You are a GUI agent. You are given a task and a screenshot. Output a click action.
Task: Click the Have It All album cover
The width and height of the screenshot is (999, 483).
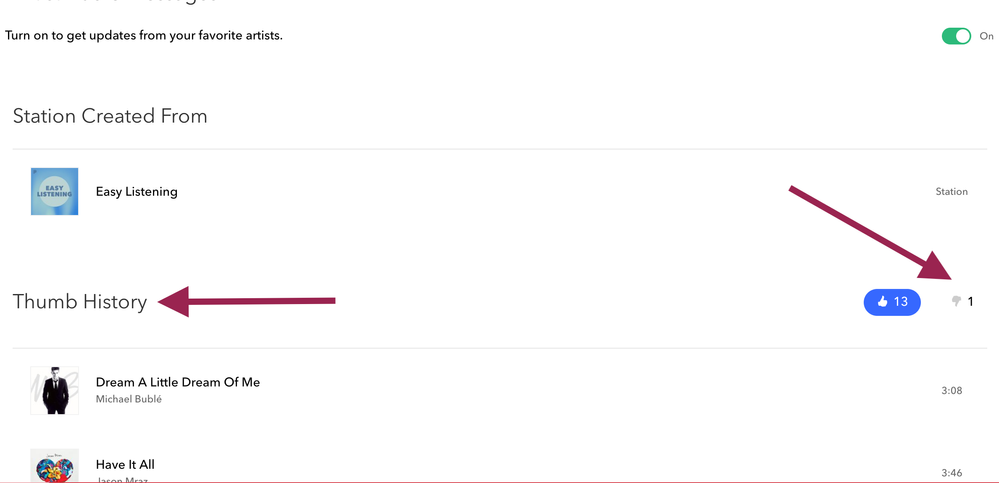(x=54, y=467)
